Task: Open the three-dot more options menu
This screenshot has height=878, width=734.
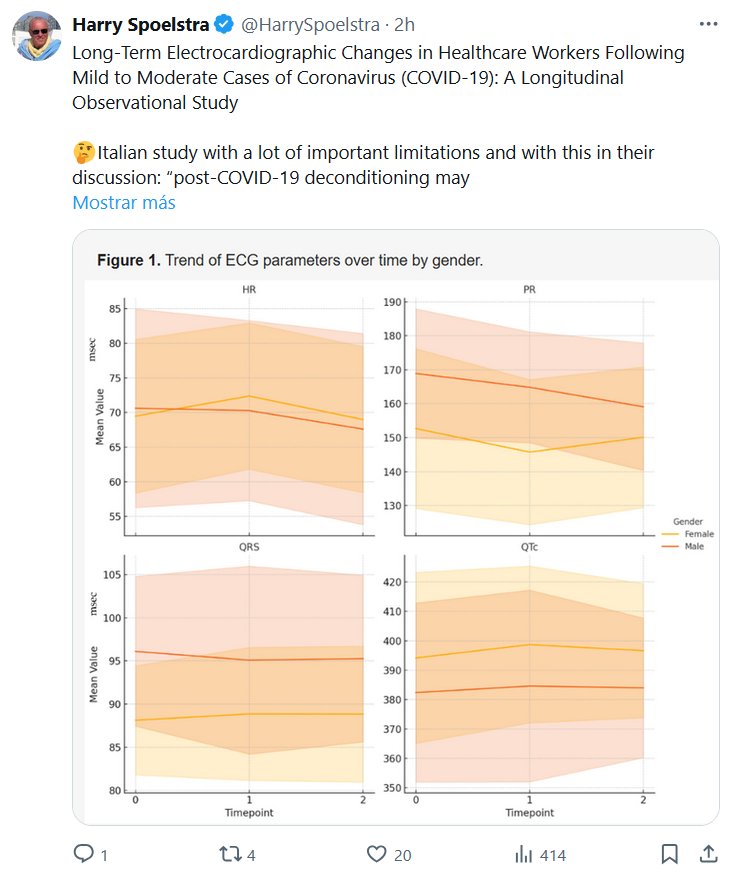Action: (708, 23)
